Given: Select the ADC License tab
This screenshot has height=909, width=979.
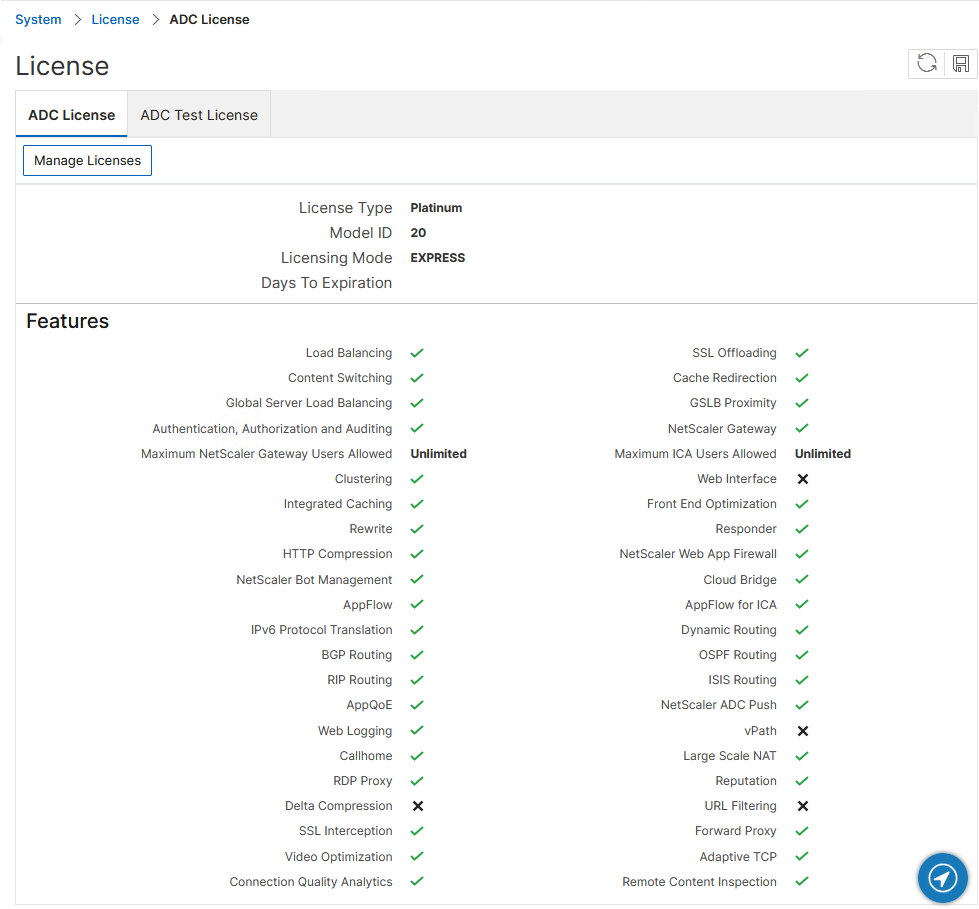Looking at the screenshot, I should pos(70,114).
